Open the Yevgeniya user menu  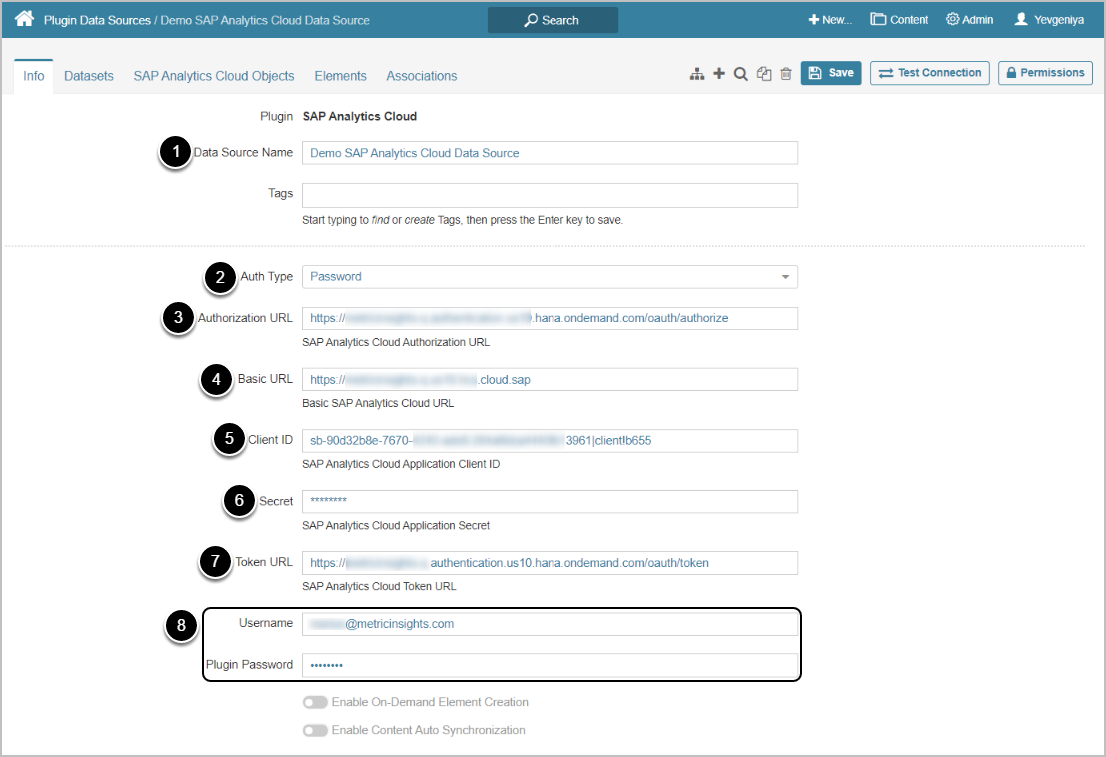pyautogui.click(x=1049, y=20)
